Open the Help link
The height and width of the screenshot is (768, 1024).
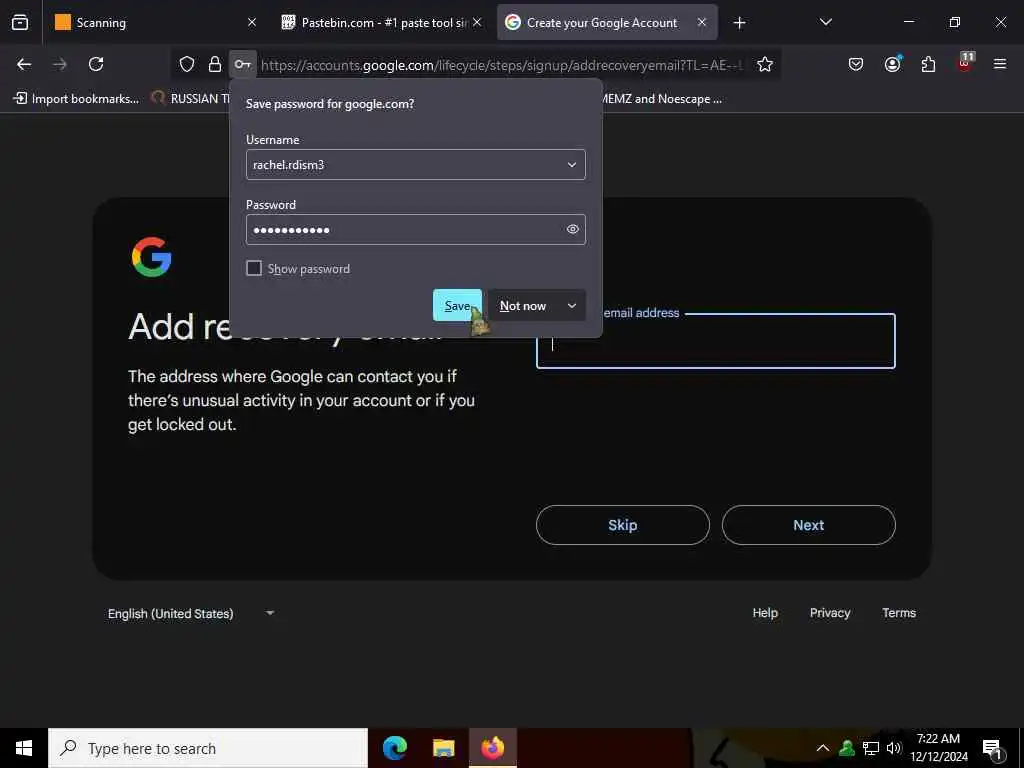pyautogui.click(x=765, y=613)
